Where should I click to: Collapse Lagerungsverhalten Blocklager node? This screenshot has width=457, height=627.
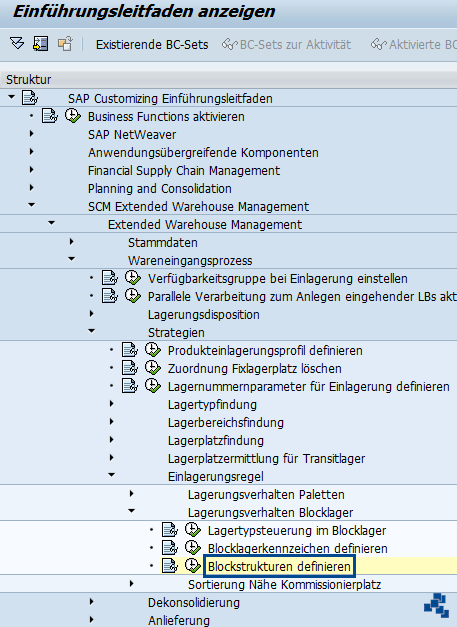tap(132, 511)
